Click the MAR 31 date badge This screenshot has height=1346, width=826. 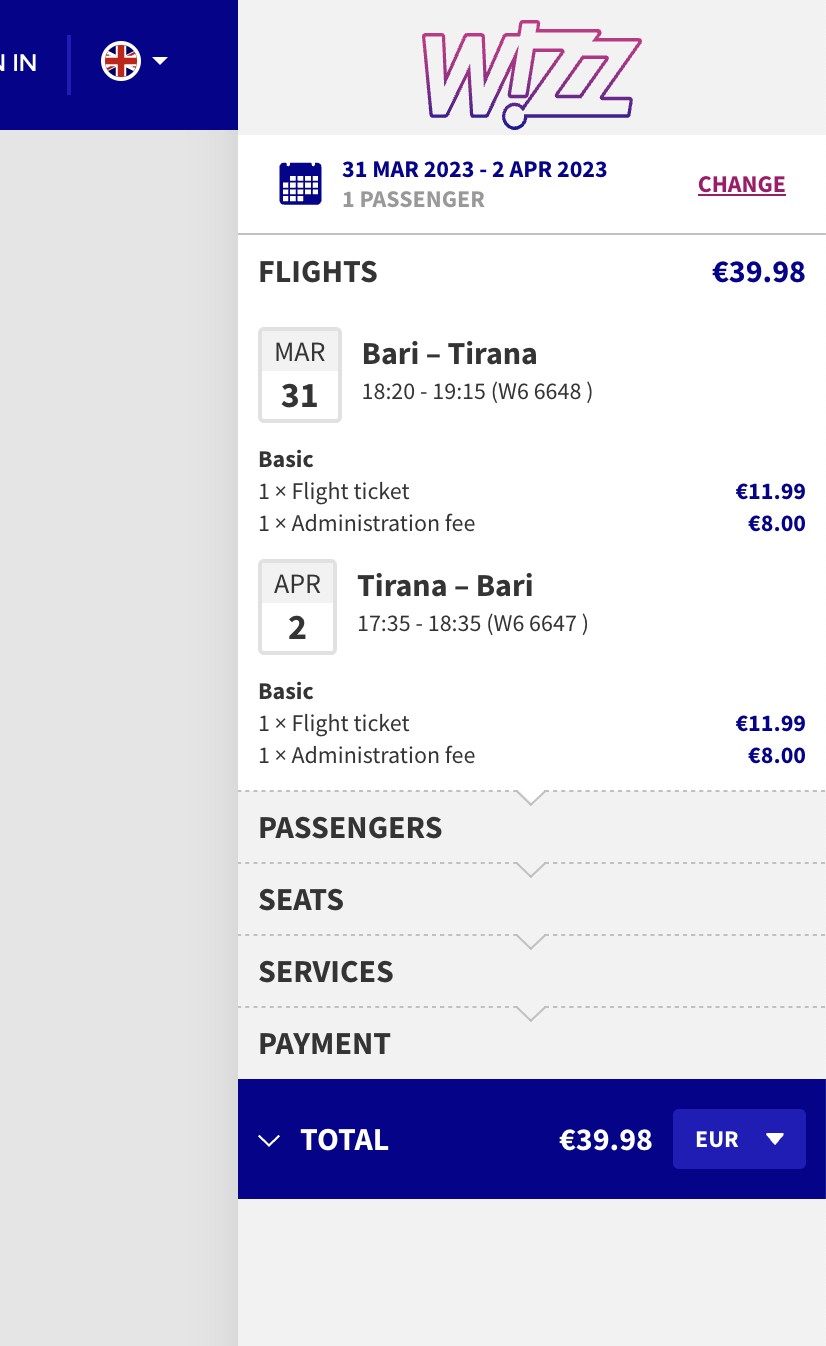point(300,375)
